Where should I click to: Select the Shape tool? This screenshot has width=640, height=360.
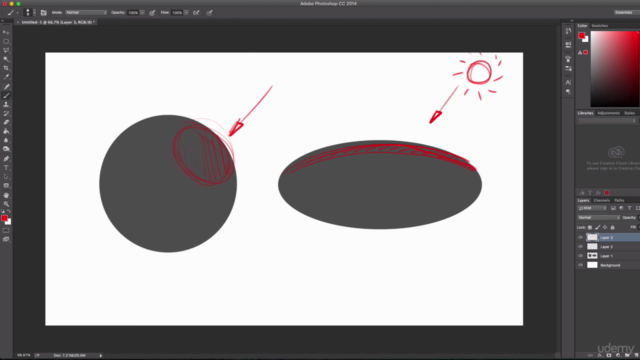tap(6, 186)
